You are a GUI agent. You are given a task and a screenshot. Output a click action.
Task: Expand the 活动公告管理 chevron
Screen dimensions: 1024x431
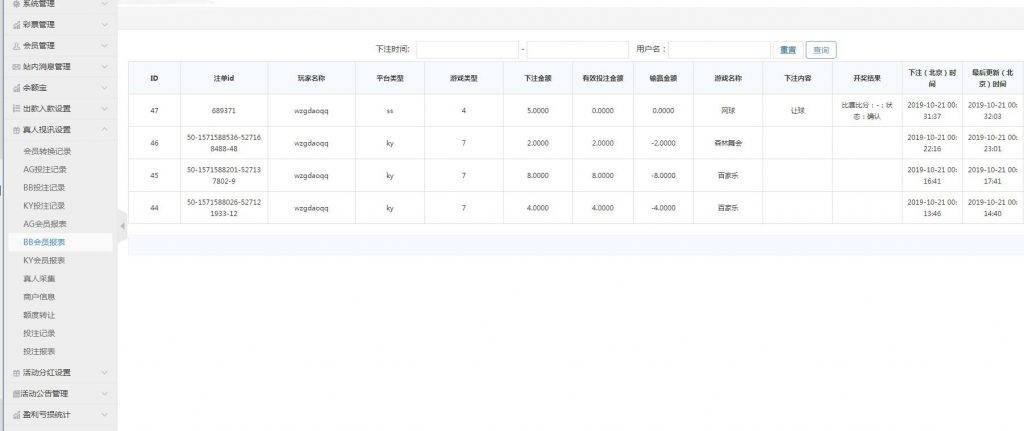[x=105, y=393]
